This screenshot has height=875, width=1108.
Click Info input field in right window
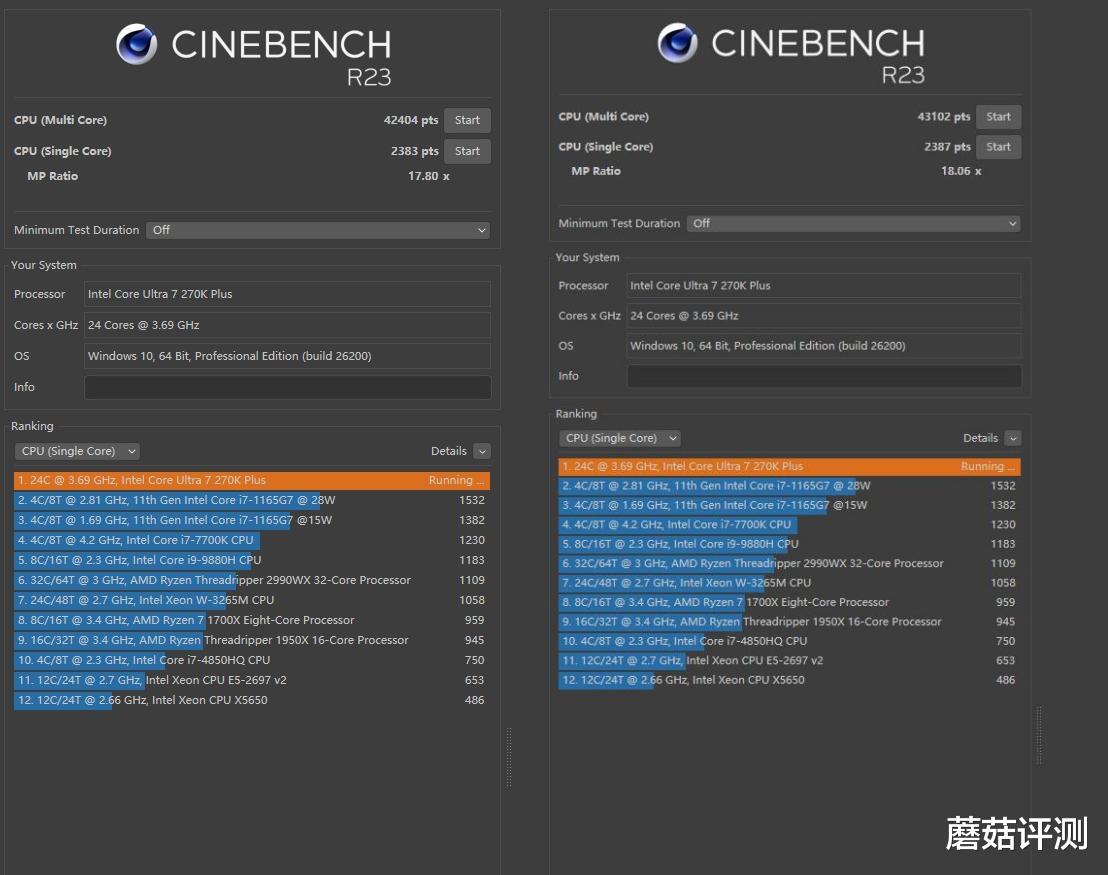824,376
